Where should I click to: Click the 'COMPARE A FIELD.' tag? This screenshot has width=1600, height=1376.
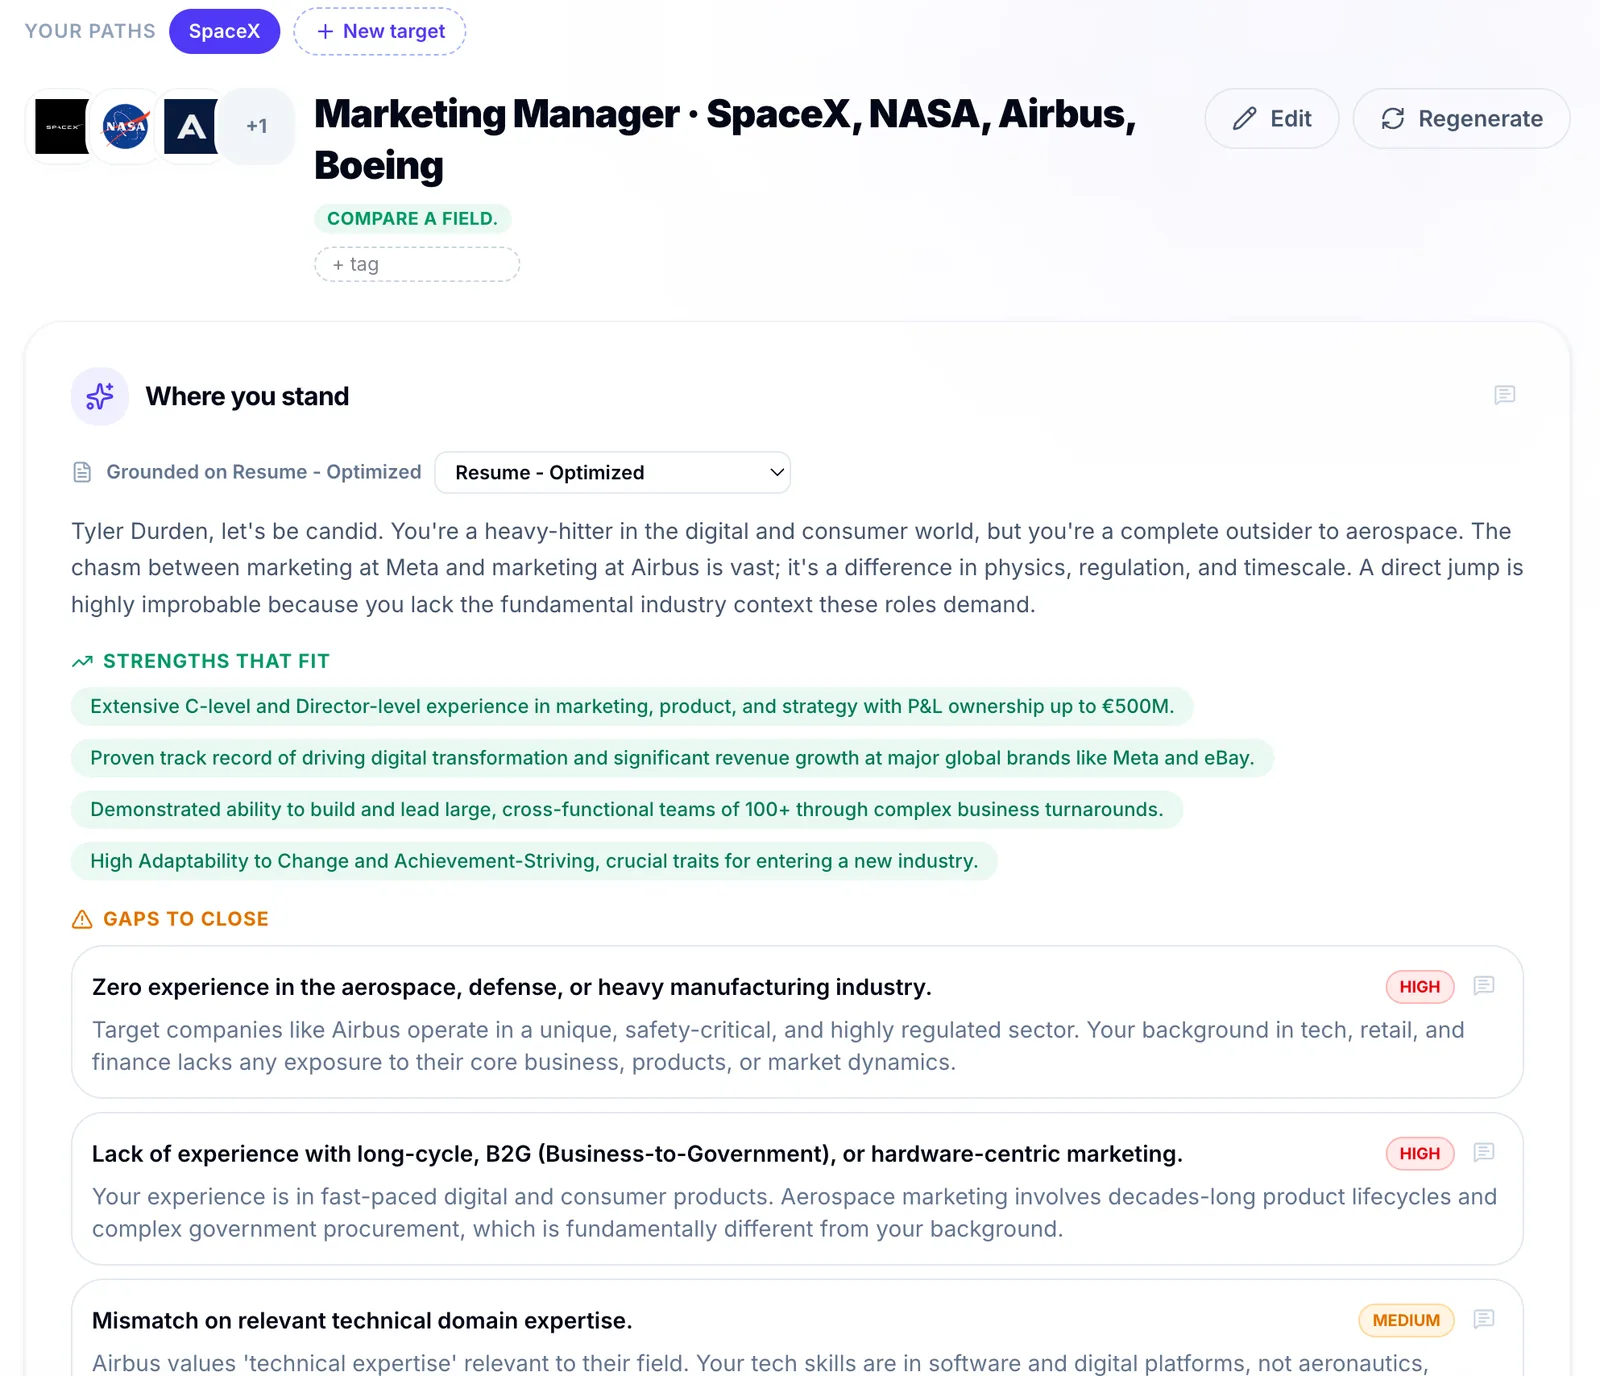click(412, 219)
